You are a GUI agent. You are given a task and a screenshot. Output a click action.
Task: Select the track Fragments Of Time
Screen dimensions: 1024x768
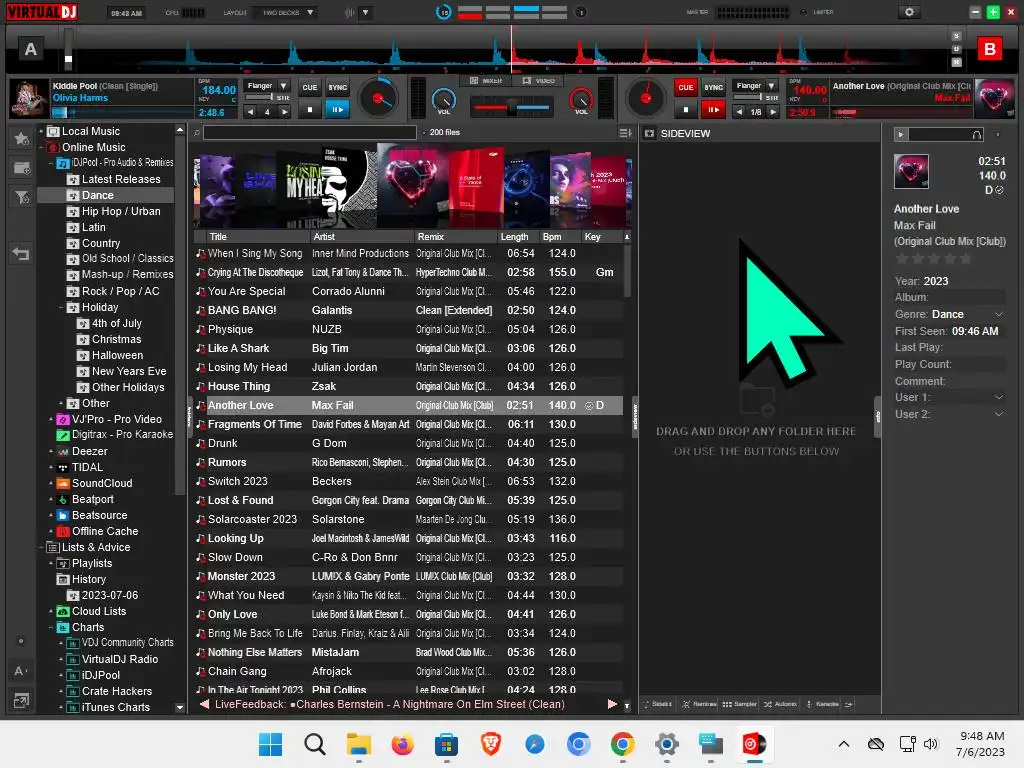pyautogui.click(x=408, y=424)
